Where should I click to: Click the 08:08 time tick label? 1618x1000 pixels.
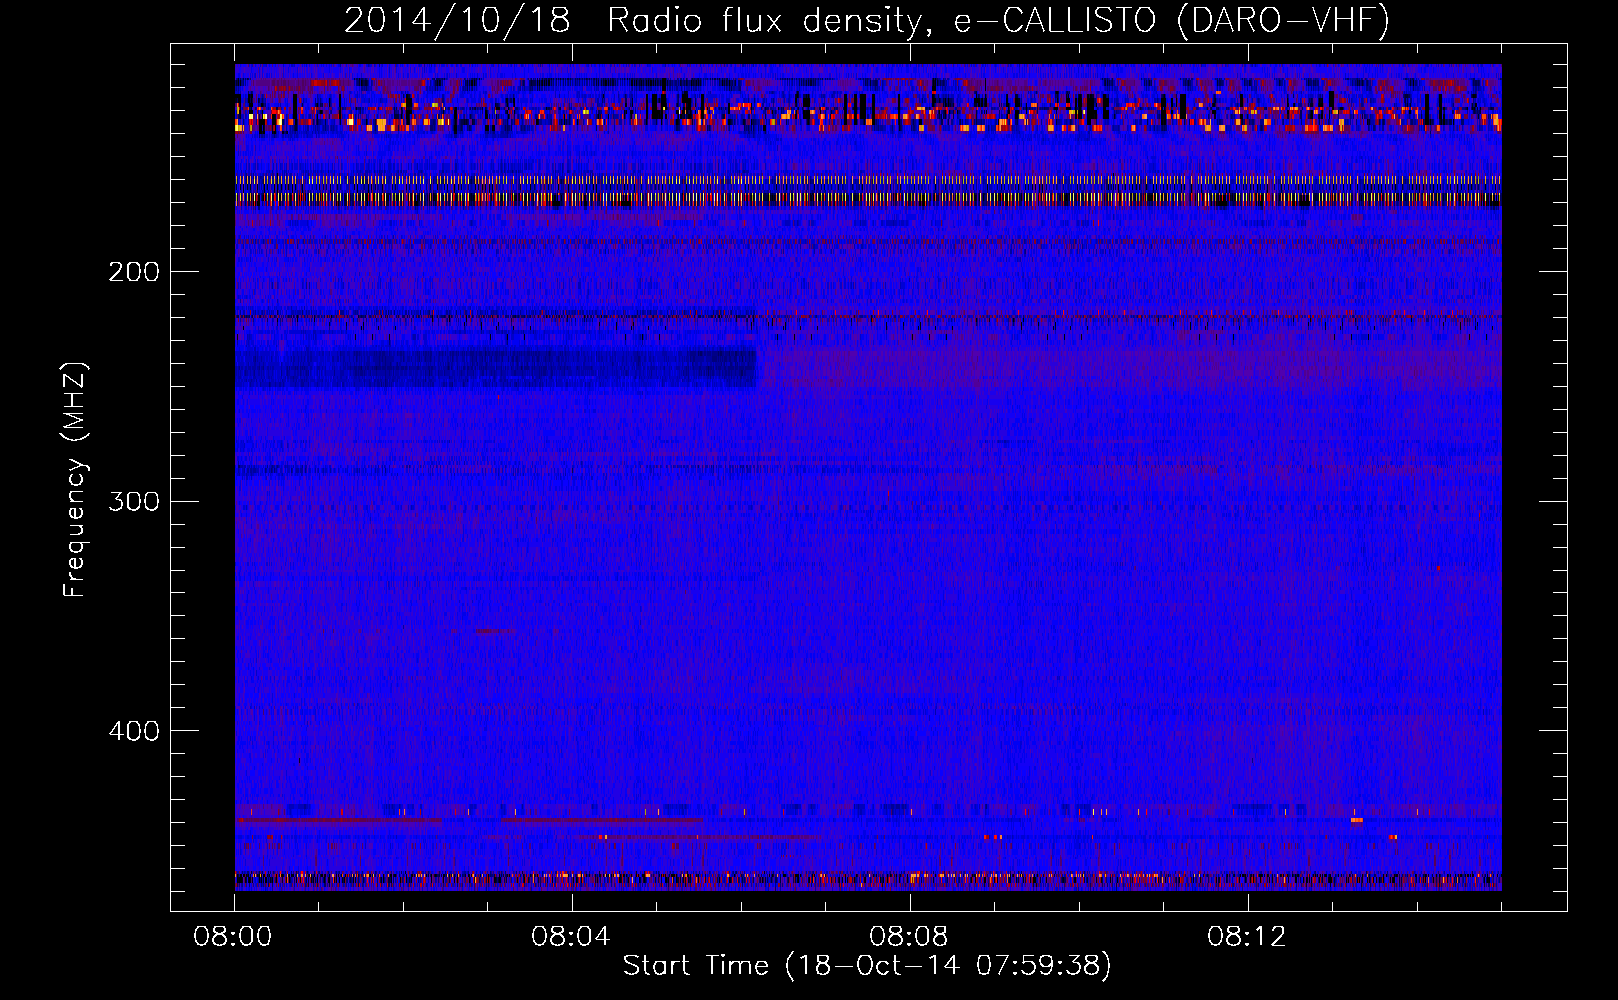pos(909,937)
